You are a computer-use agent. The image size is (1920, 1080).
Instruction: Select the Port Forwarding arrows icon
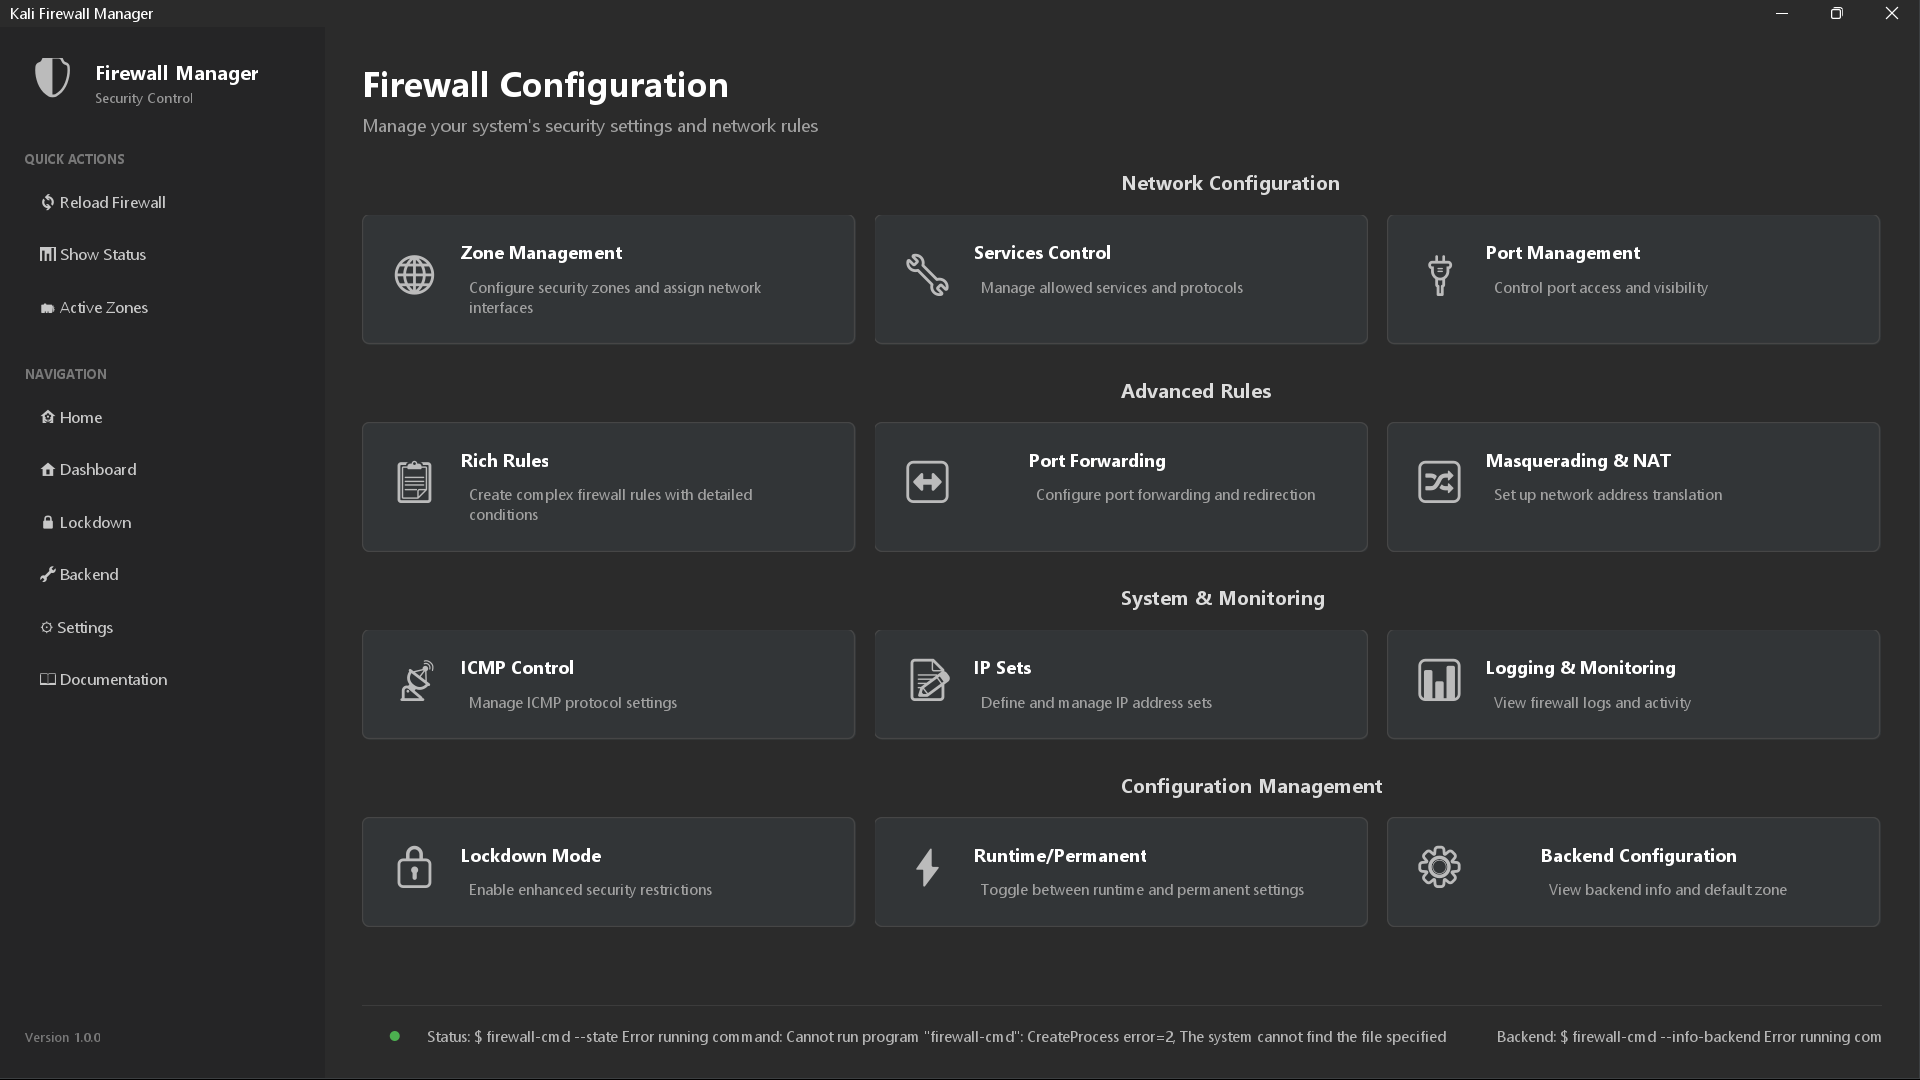tap(928, 482)
